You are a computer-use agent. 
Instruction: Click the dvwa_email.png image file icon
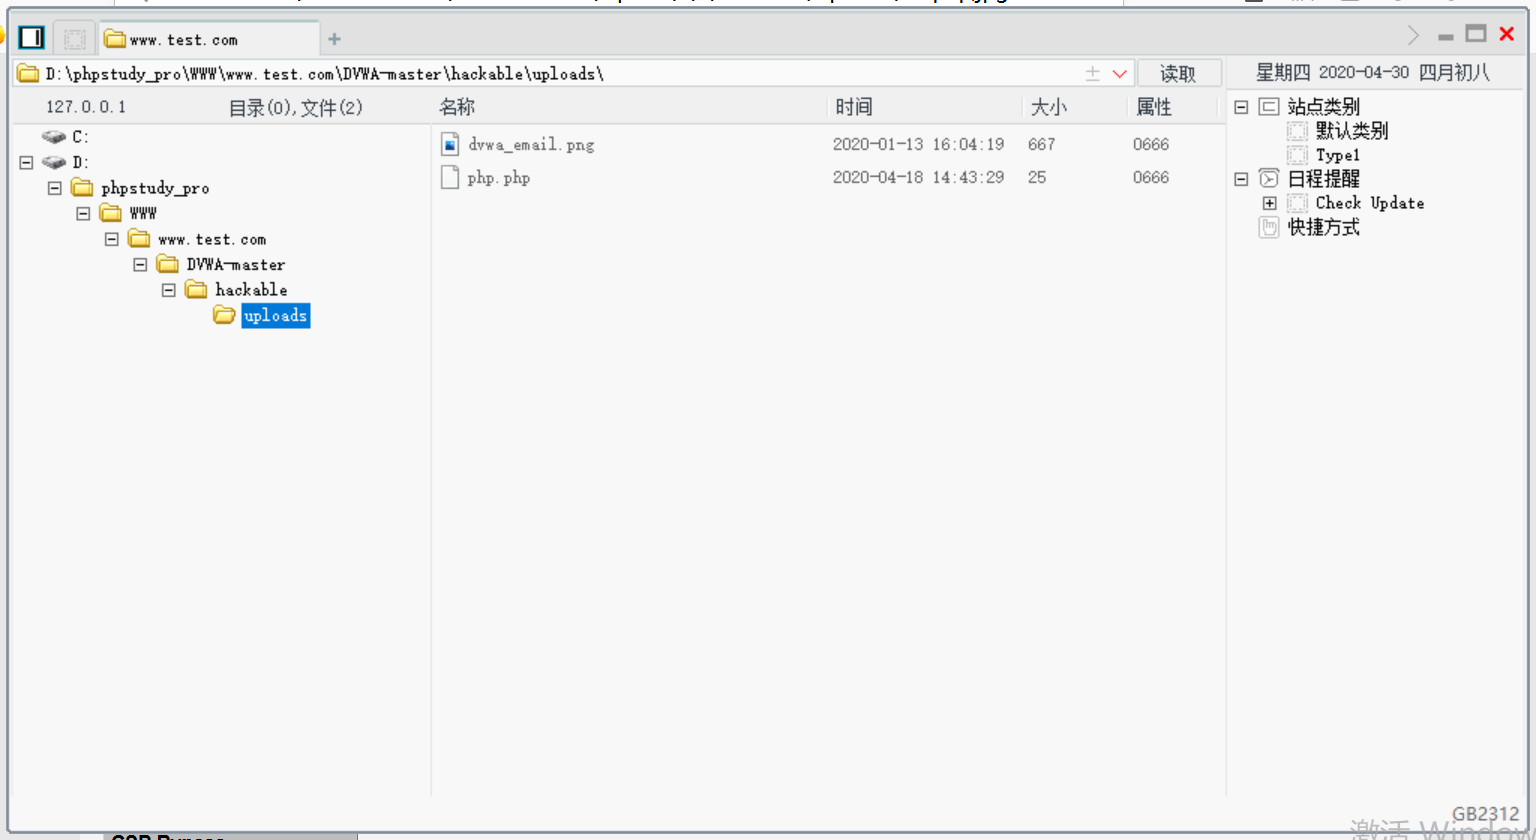pyautogui.click(x=450, y=144)
